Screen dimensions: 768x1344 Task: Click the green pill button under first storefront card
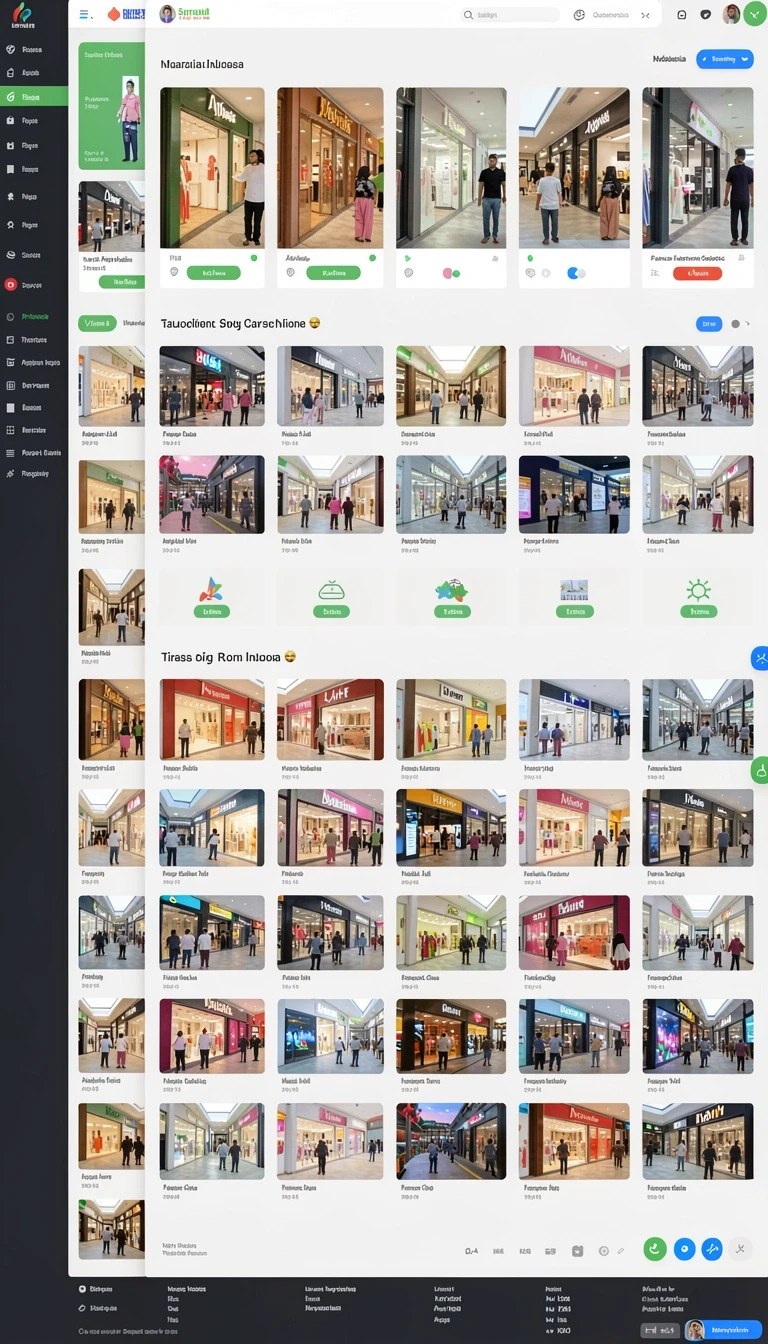click(x=213, y=272)
